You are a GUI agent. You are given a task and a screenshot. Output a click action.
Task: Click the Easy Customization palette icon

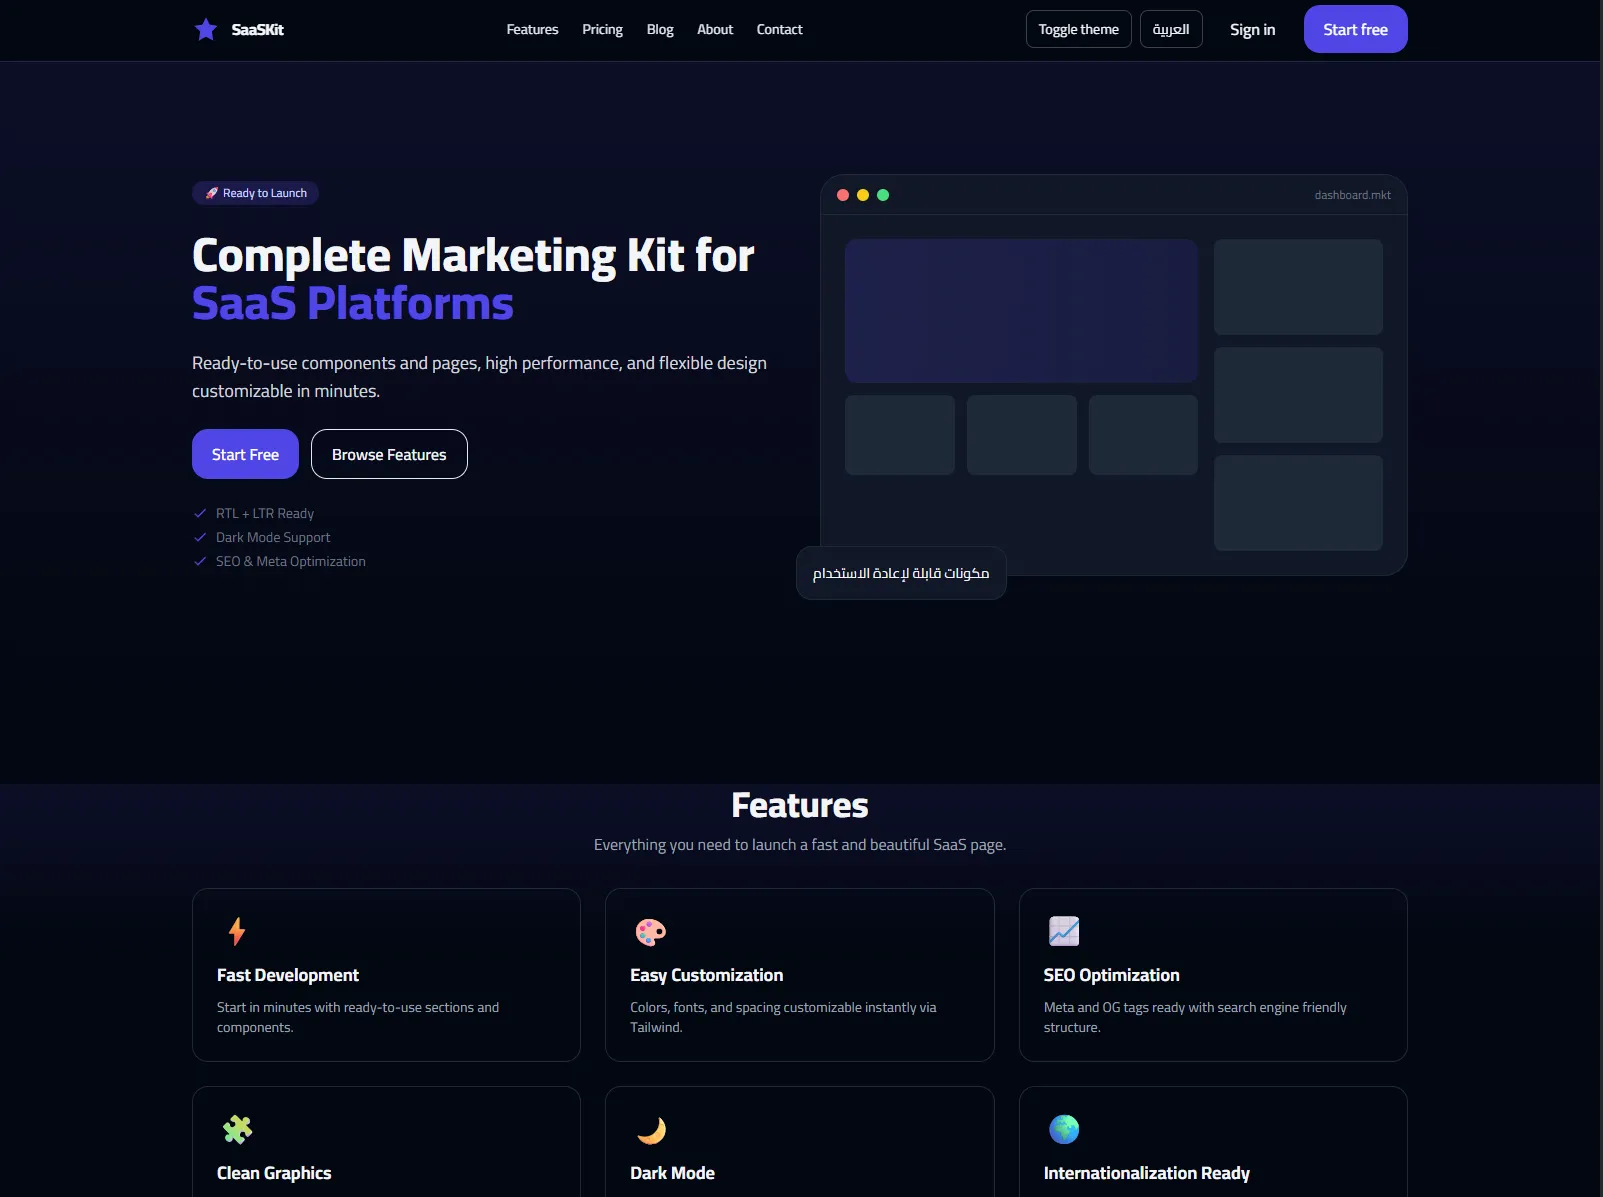649,931
